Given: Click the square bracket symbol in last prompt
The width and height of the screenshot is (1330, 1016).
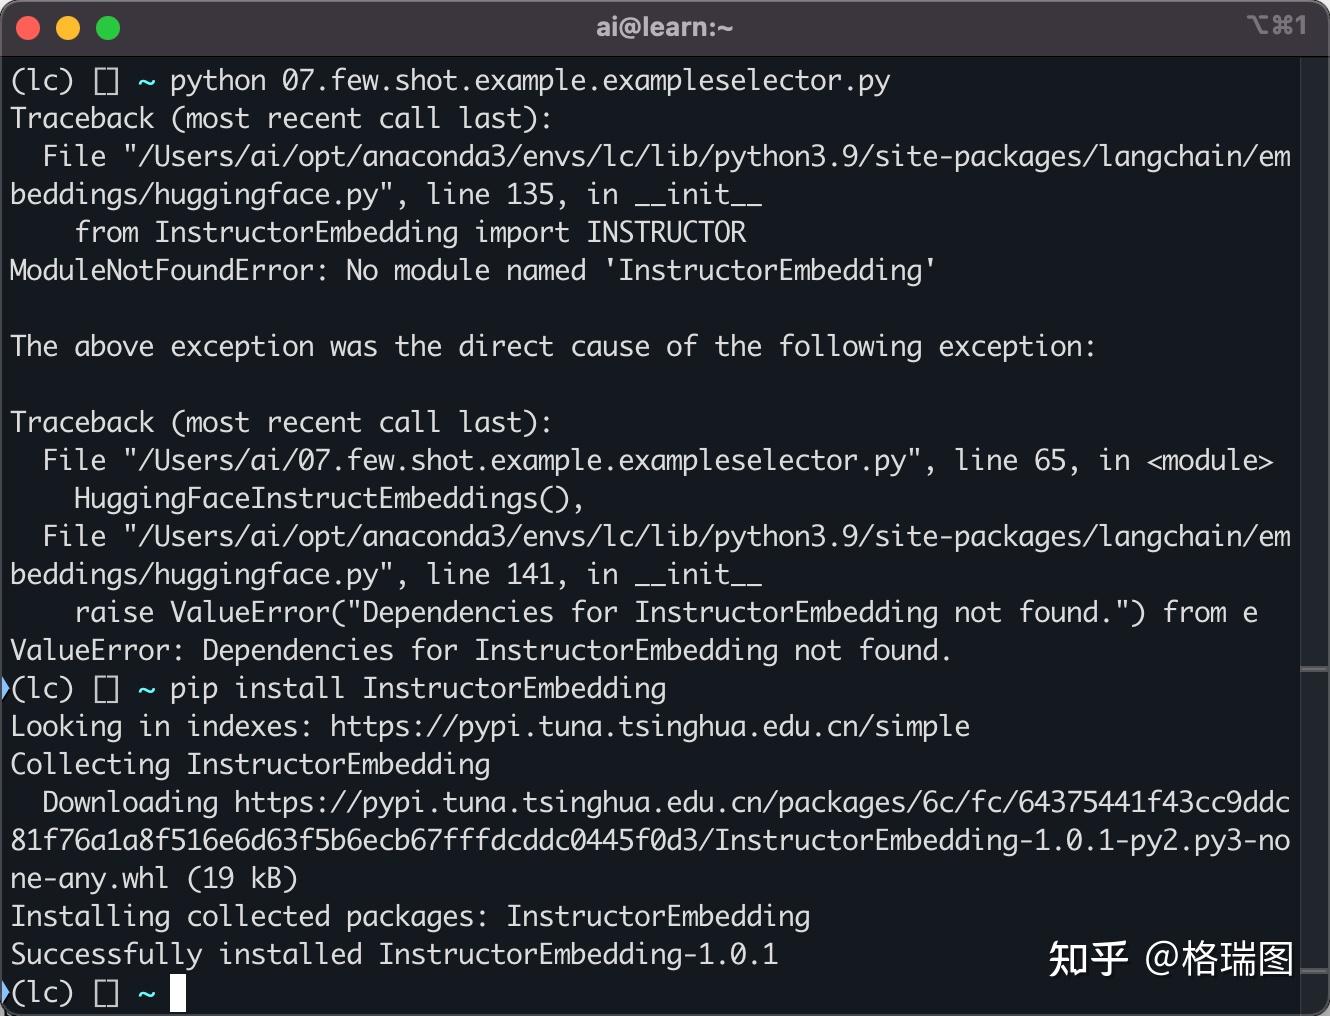Looking at the screenshot, I should [x=106, y=993].
